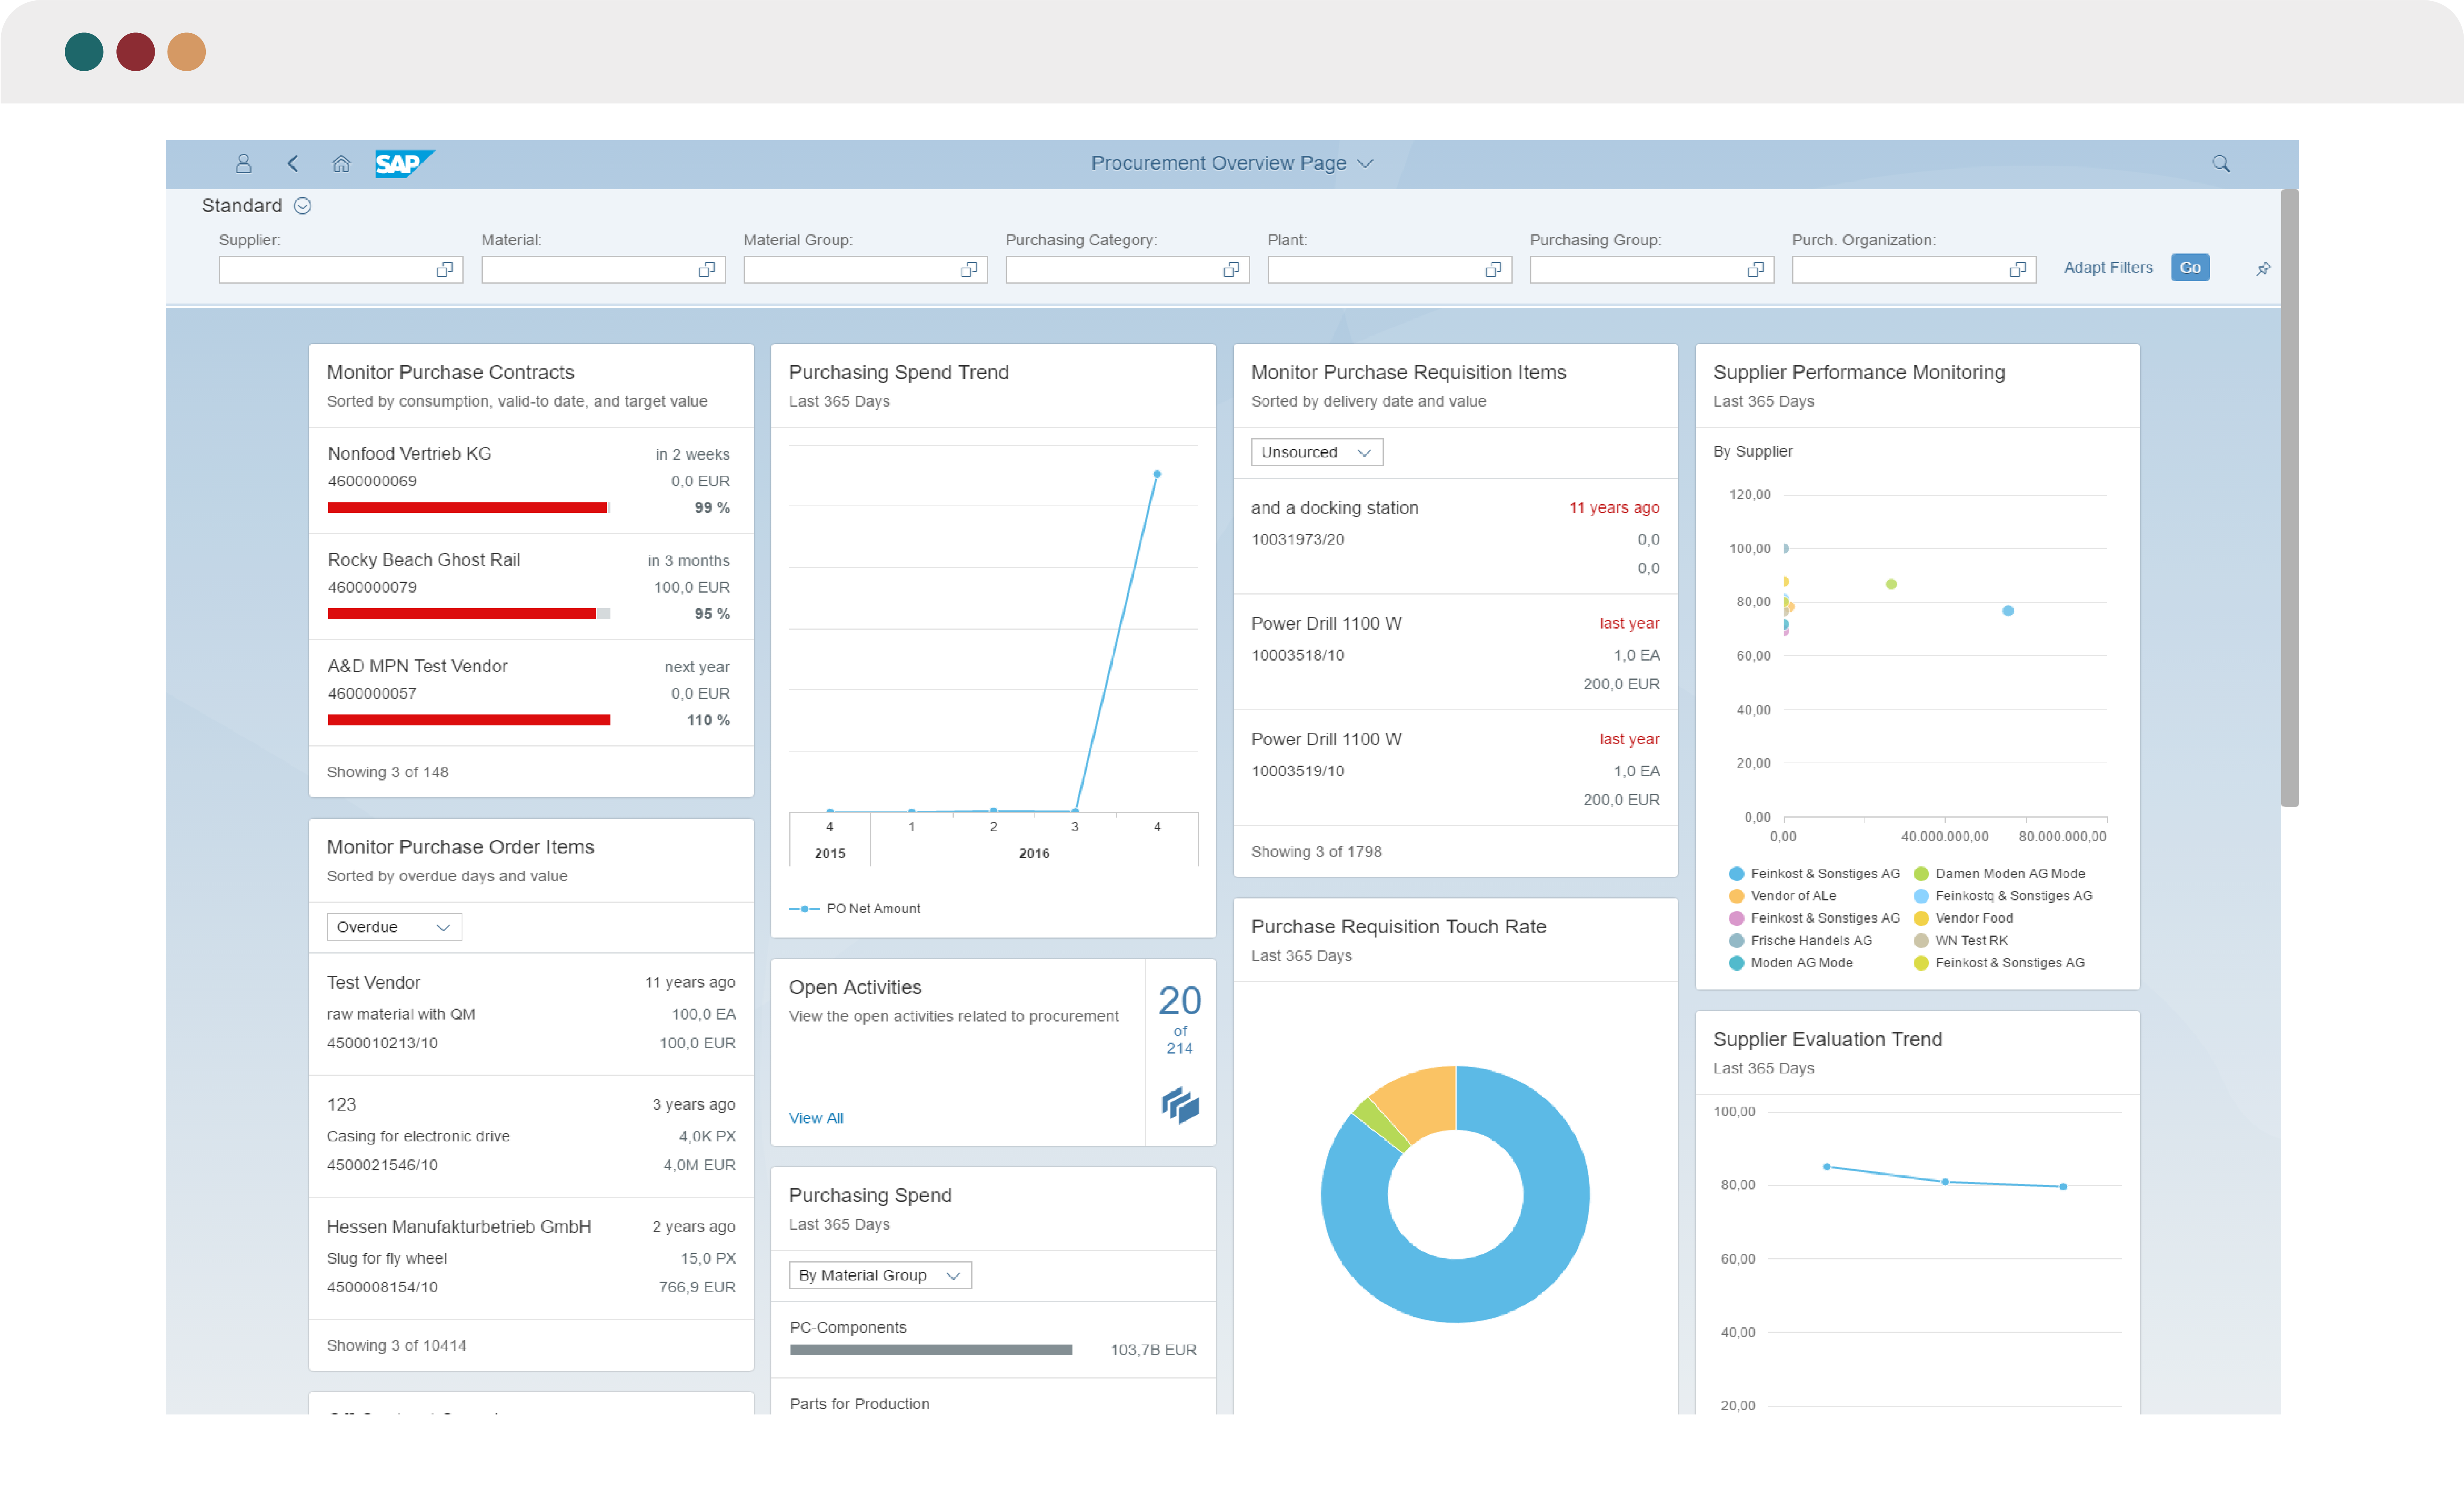Open Hessen Manufakturbetrieb GmbH order item
2464x1509 pixels.
[531, 1258]
